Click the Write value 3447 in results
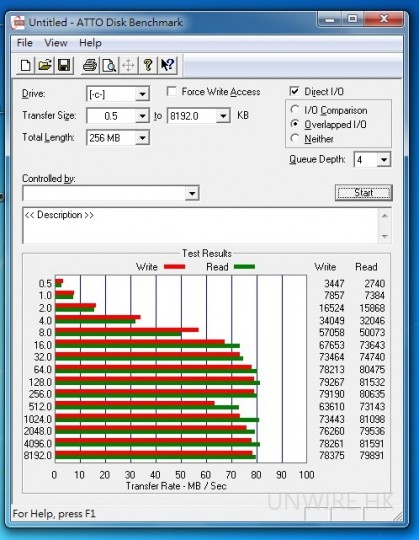Viewport: 419px width, 540px height. (334, 283)
